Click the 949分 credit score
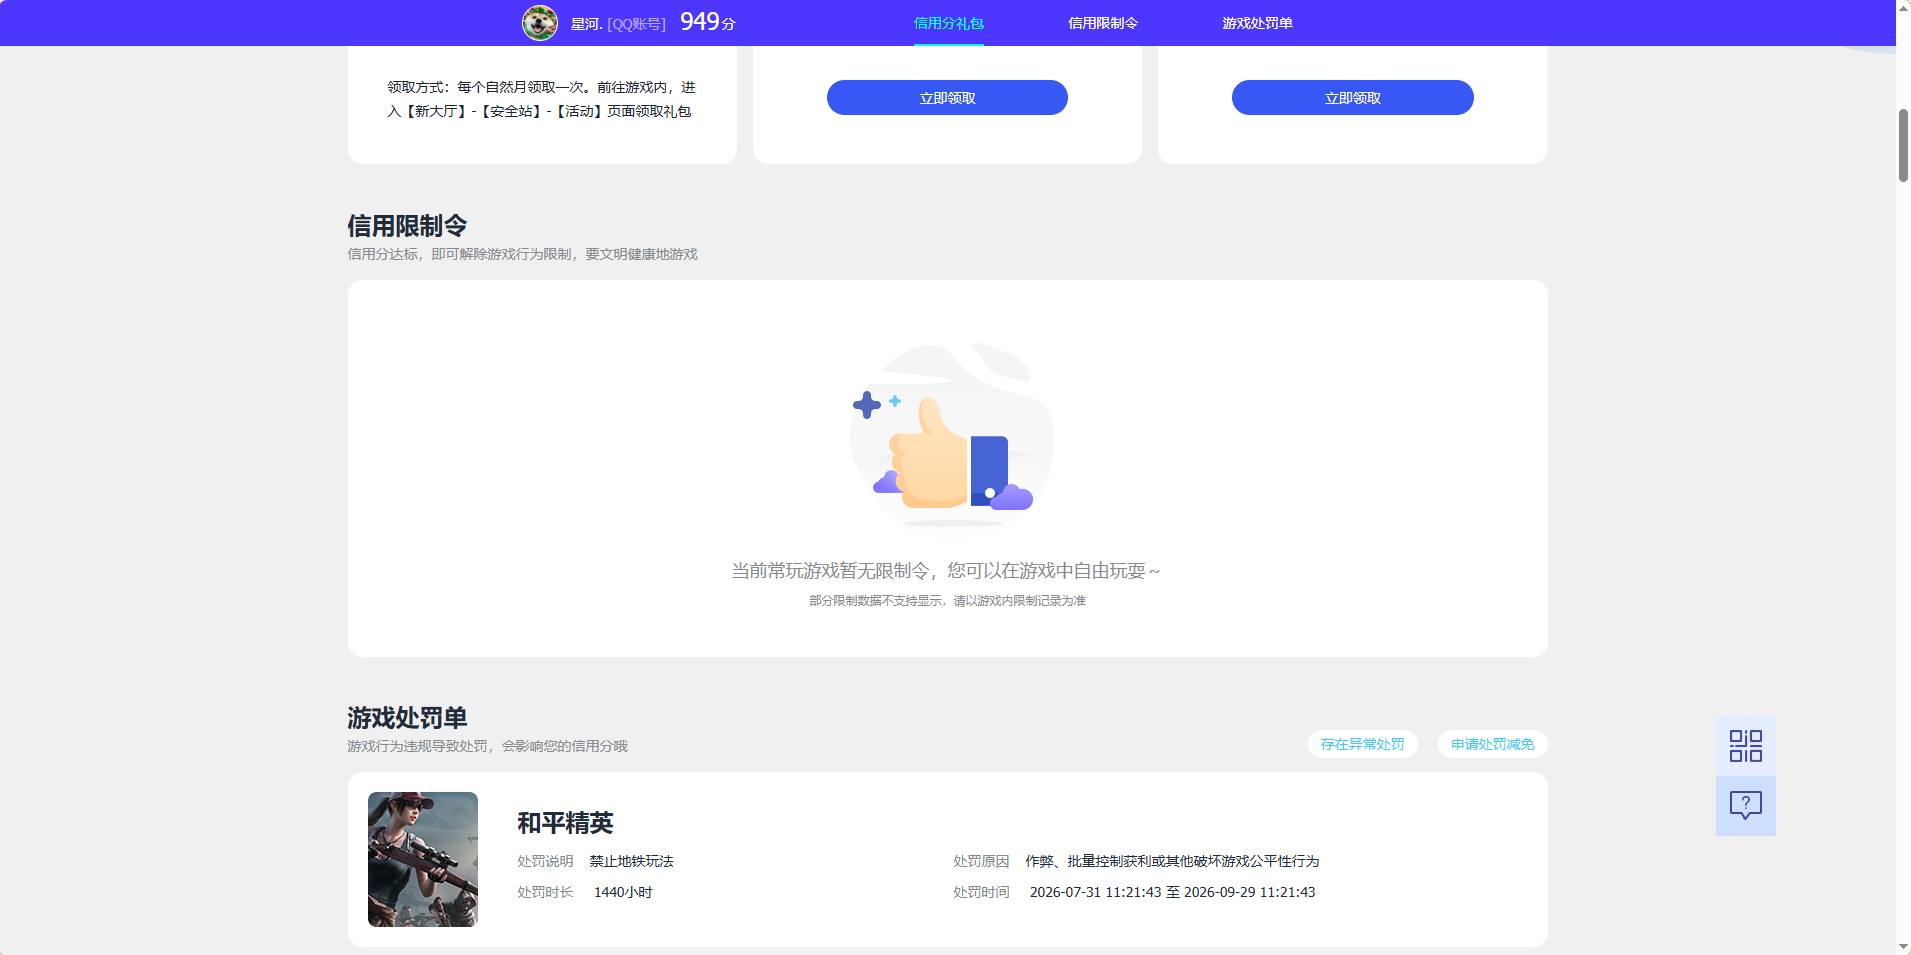The image size is (1911, 955). click(x=707, y=22)
